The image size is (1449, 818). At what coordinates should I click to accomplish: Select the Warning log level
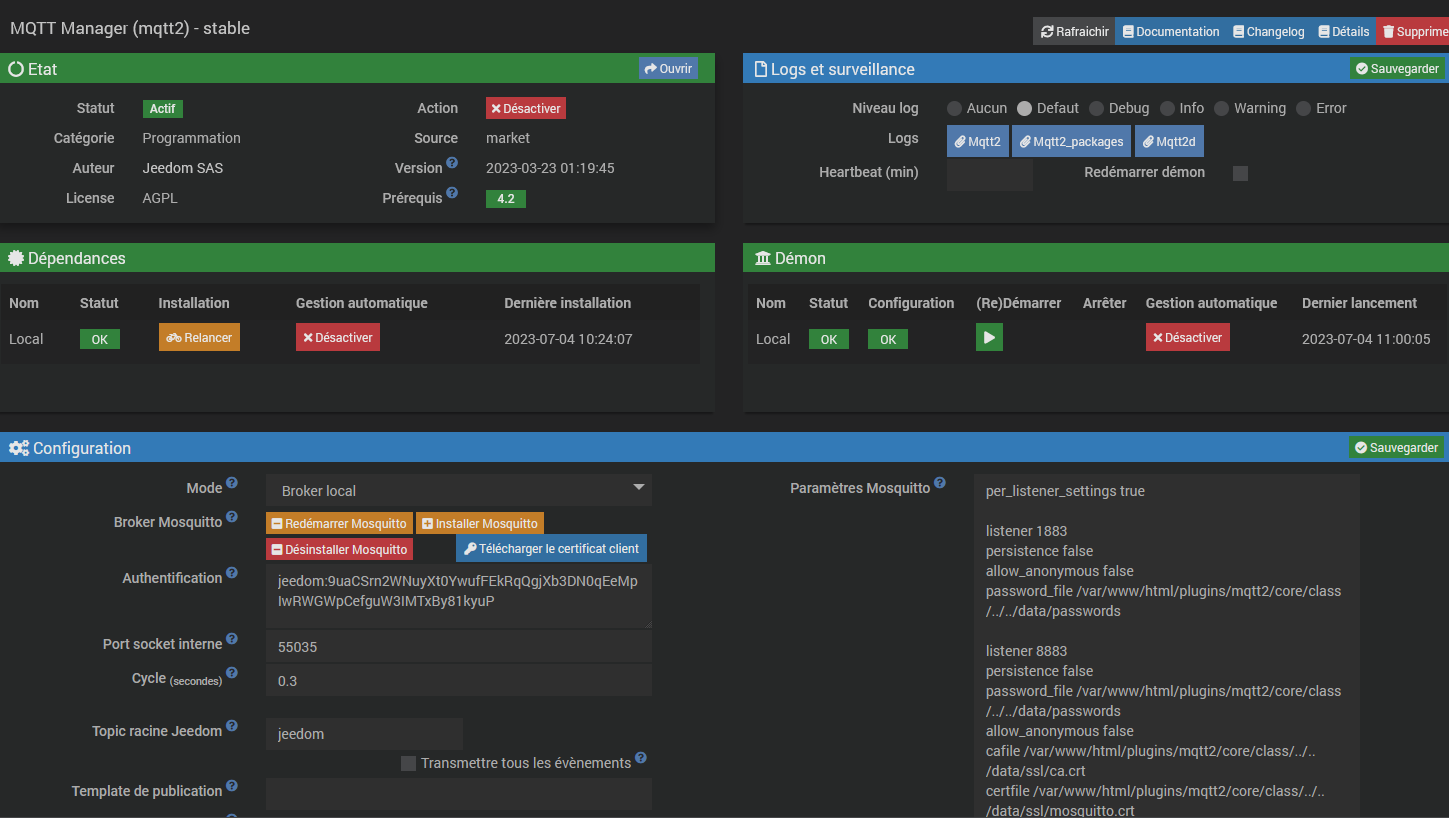click(1222, 108)
